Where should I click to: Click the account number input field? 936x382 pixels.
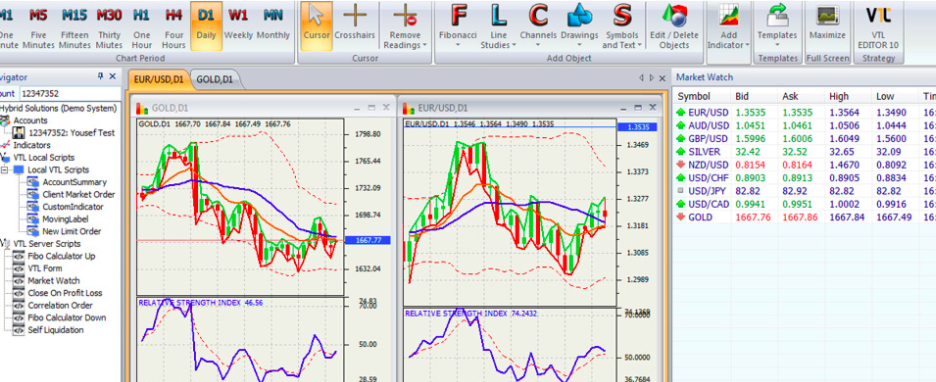(x=69, y=93)
